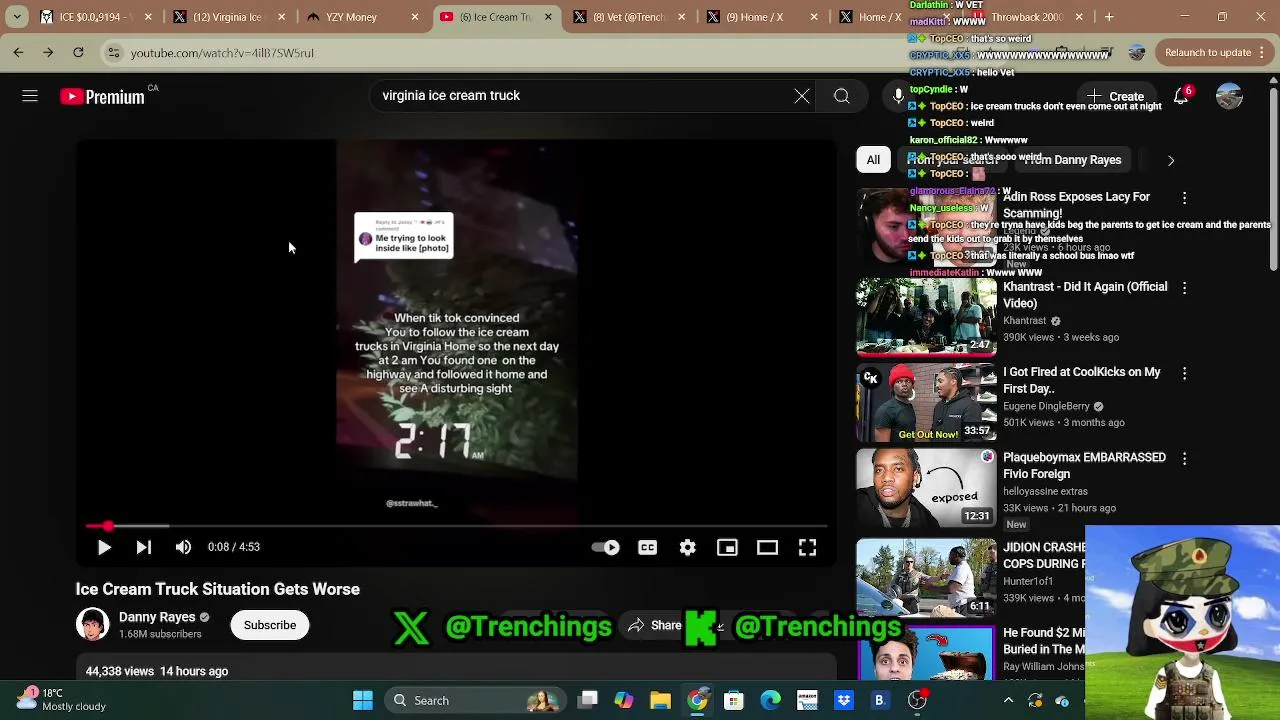The width and height of the screenshot is (1280, 720).
Task: Open Windows Start menu
Action: 363,701
